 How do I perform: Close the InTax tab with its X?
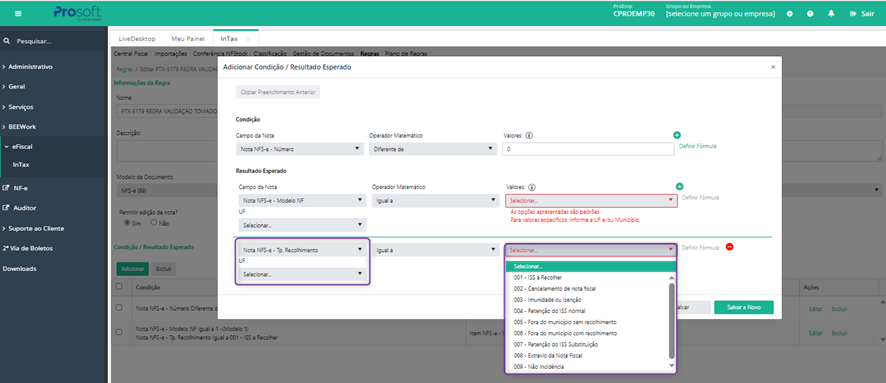(248, 39)
